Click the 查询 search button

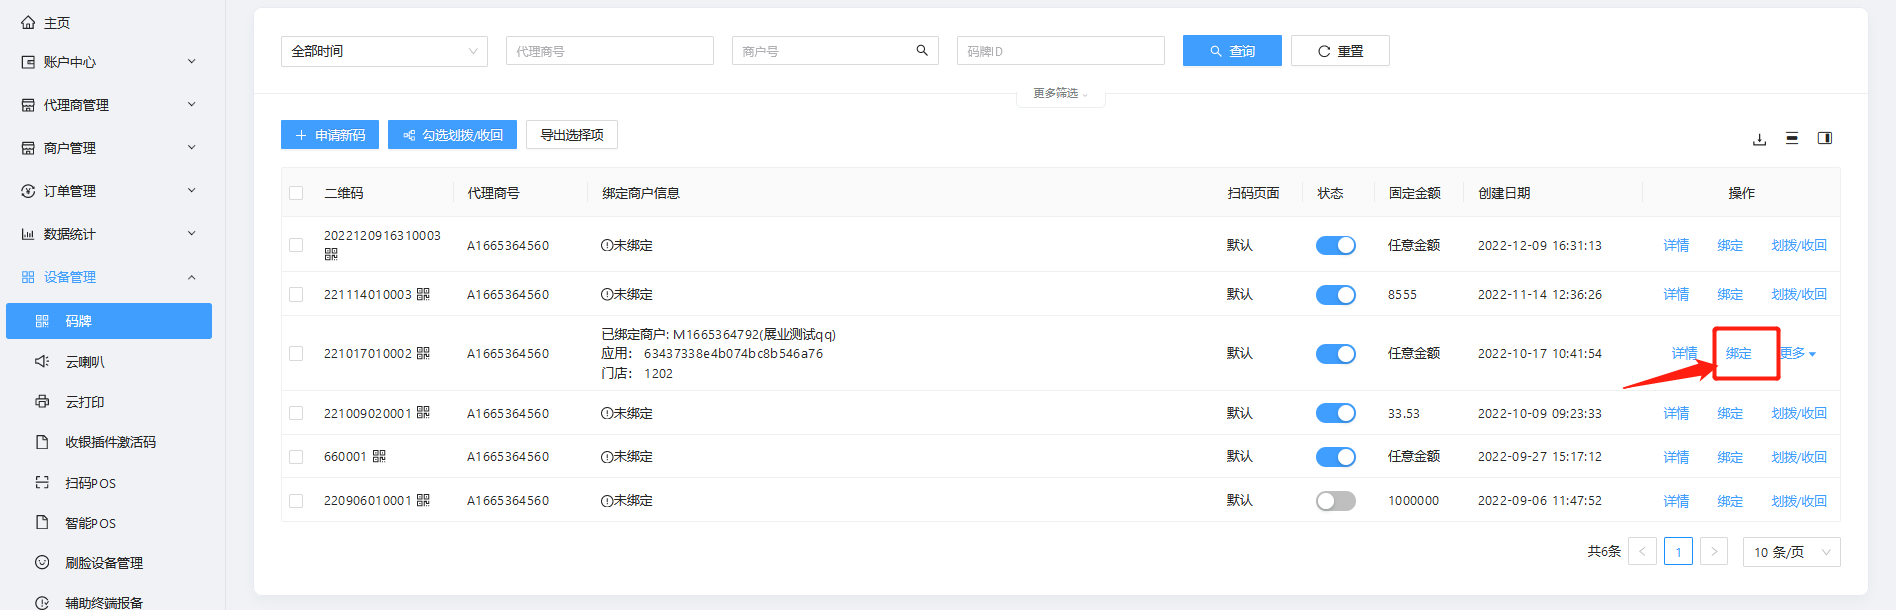point(1232,51)
